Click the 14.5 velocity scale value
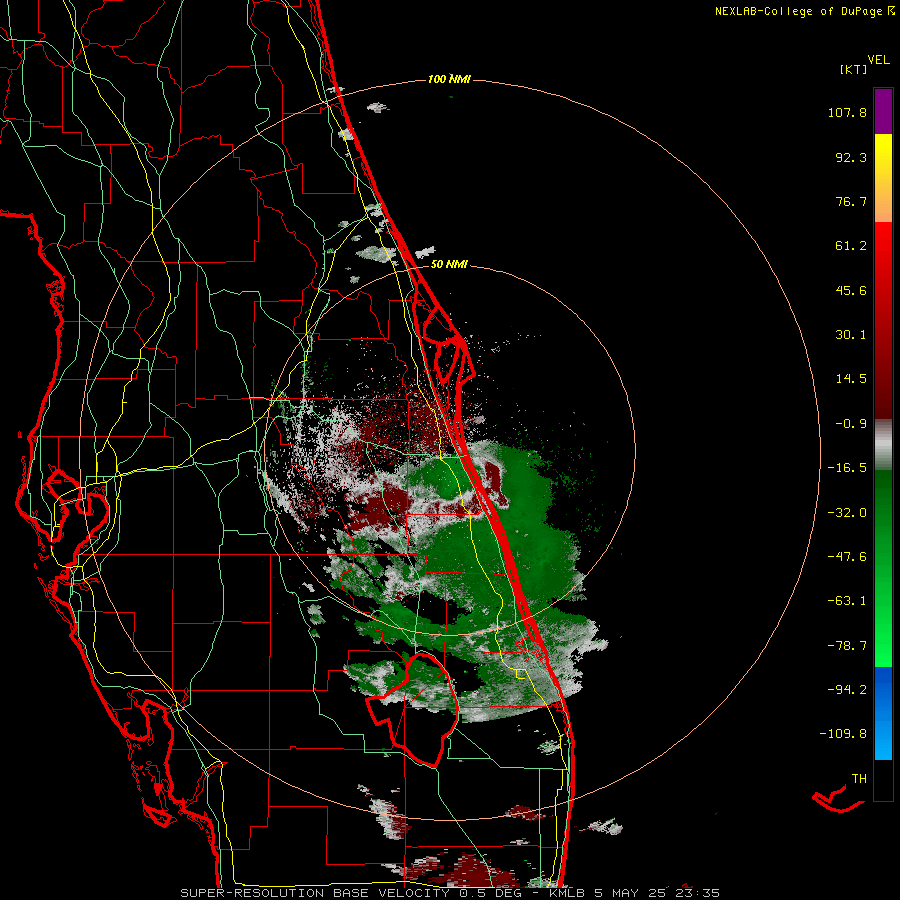The height and width of the screenshot is (900, 900). click(x=851, y=379)
